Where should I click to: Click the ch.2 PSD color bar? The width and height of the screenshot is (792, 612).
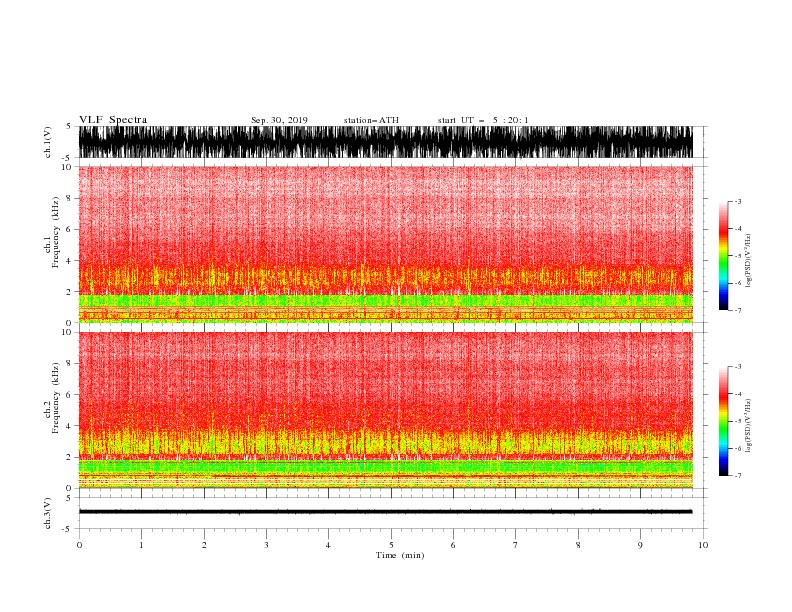point(724,421)
